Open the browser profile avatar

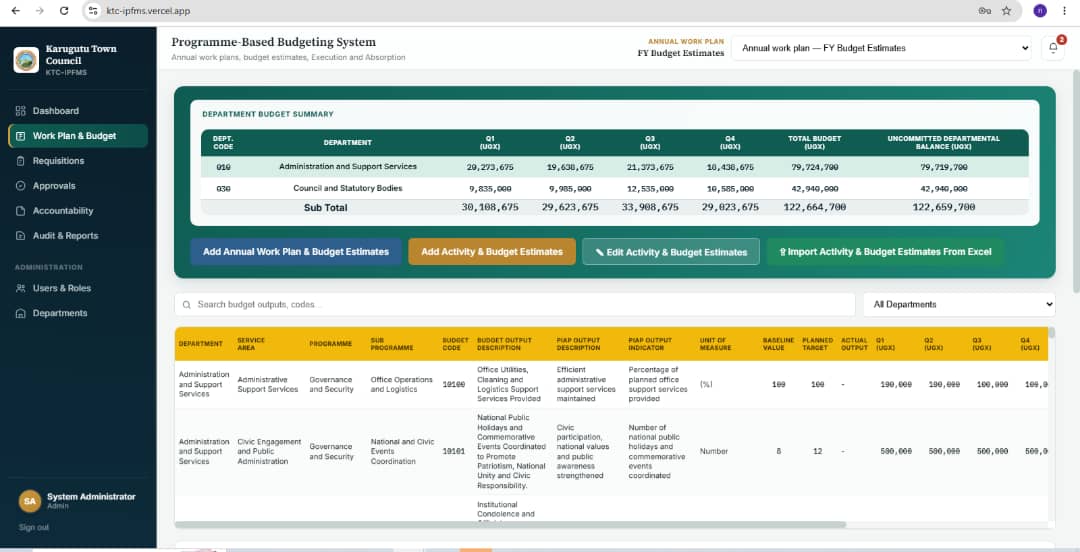click(1040, 10)
